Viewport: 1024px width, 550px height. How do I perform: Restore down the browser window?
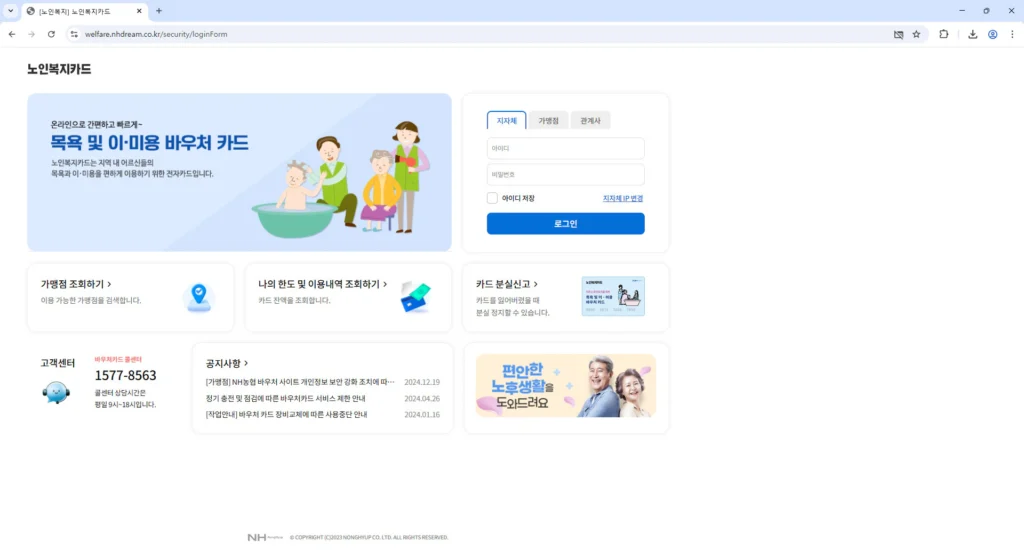[986, 11]
